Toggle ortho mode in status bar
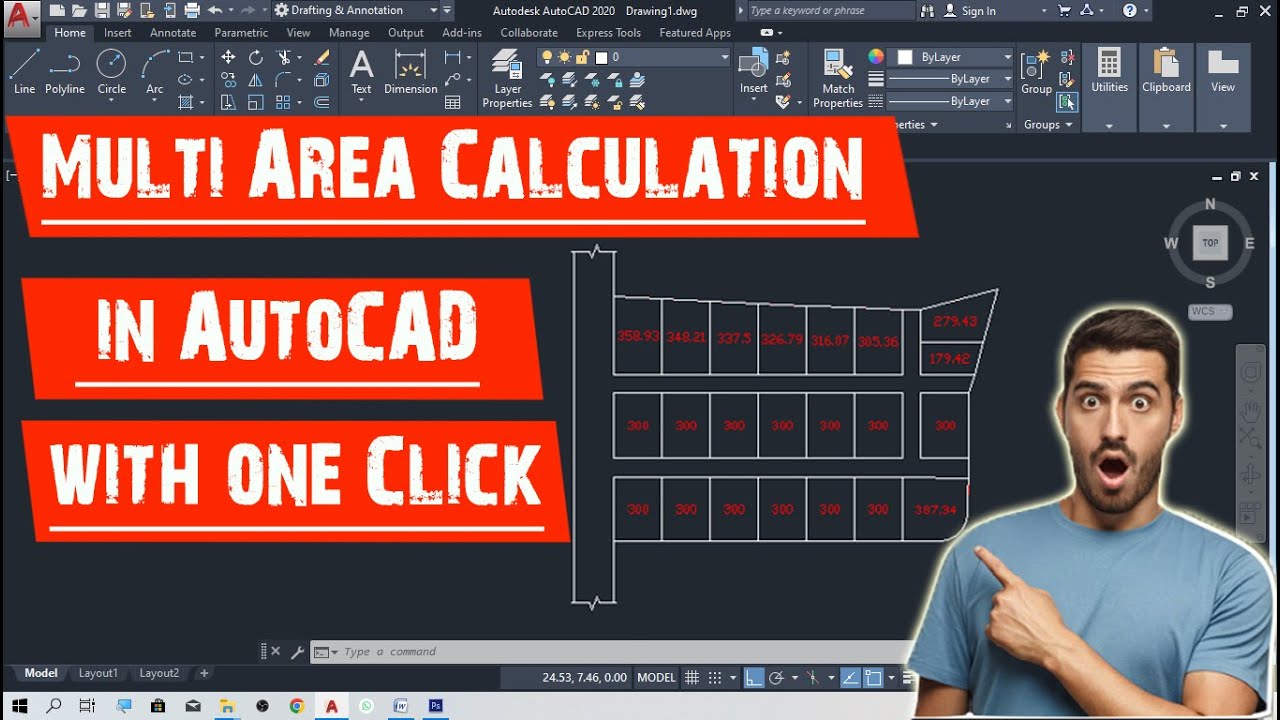1280x720 pixels. tap(753, 677)
